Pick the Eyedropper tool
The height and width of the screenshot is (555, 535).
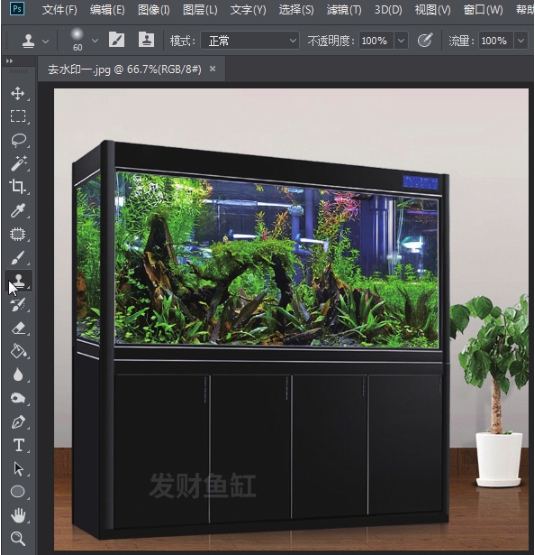[18, 210]
